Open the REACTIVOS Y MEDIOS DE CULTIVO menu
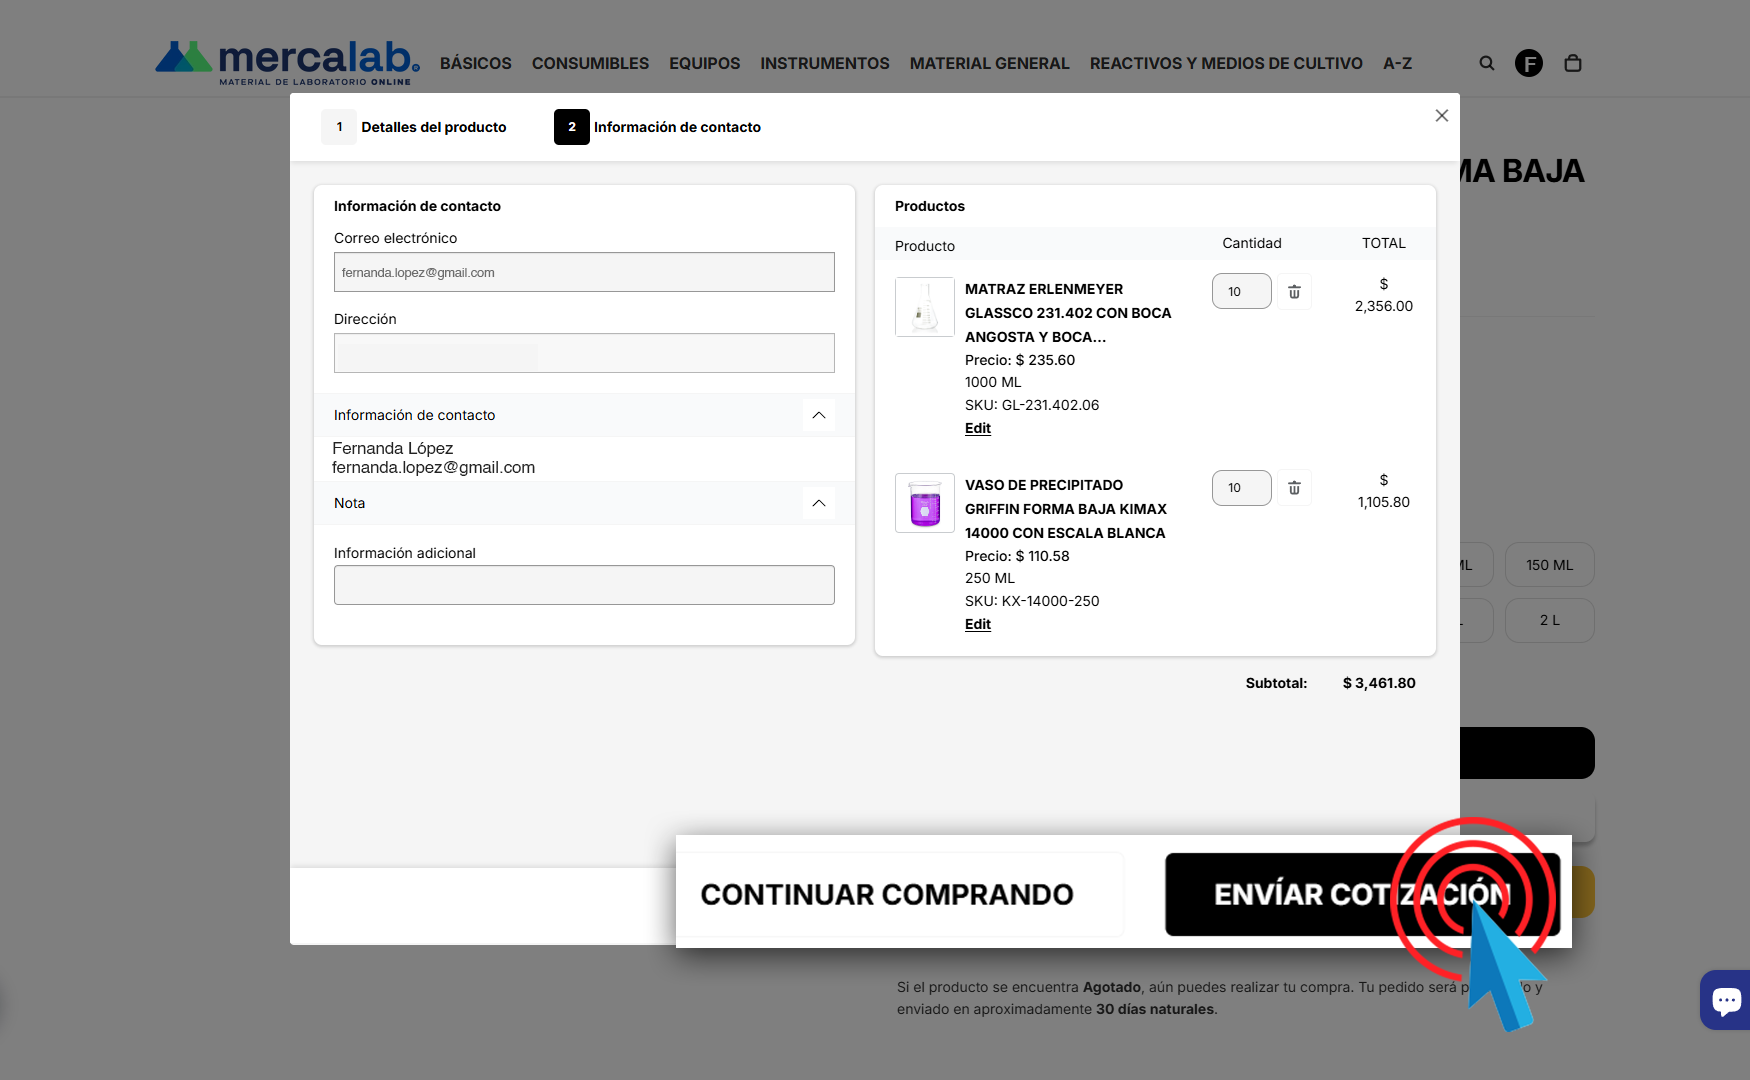The width and height of the screenshot is (1750, 1080). click(x=1226, y=63)
